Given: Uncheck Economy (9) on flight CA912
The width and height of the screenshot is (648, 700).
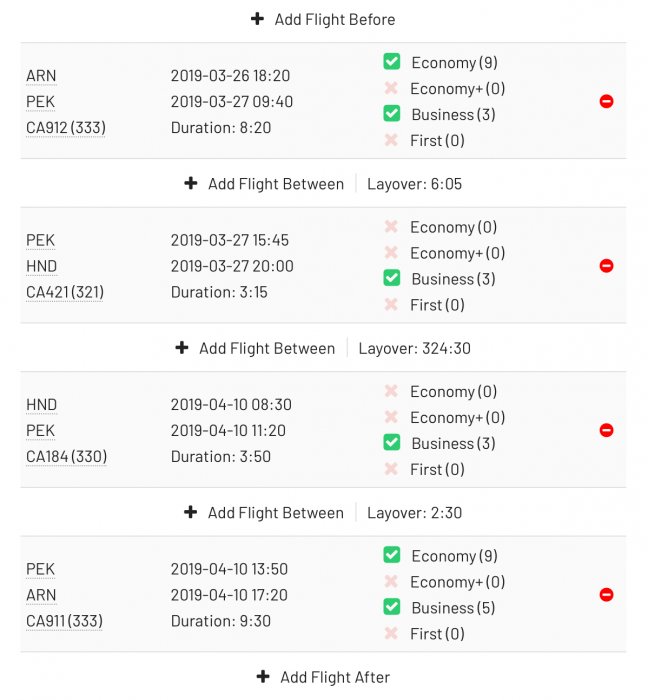Looking at the screenshot, I should (392, 62).
